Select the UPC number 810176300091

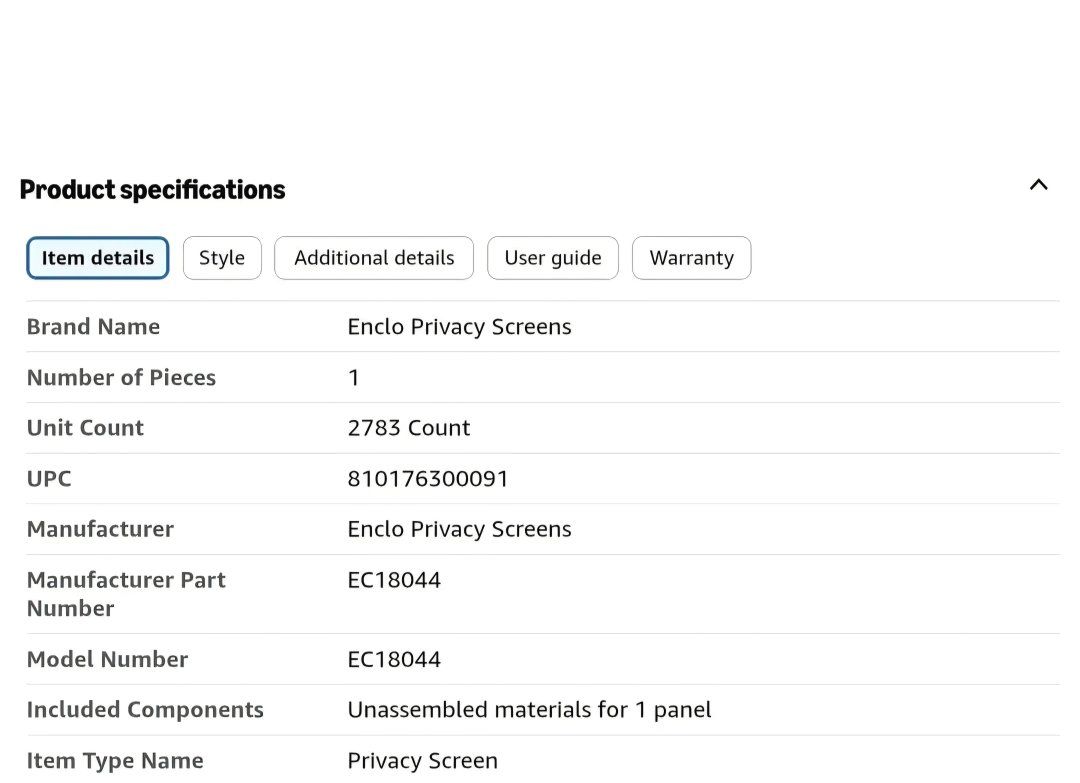428,479
